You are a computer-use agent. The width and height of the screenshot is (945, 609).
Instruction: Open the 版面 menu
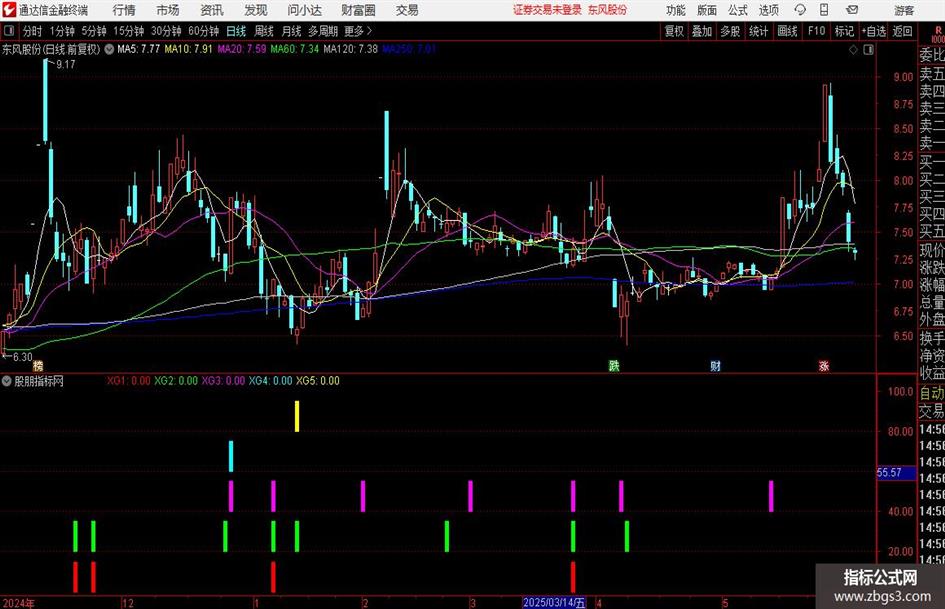click(x=707, y=10)
